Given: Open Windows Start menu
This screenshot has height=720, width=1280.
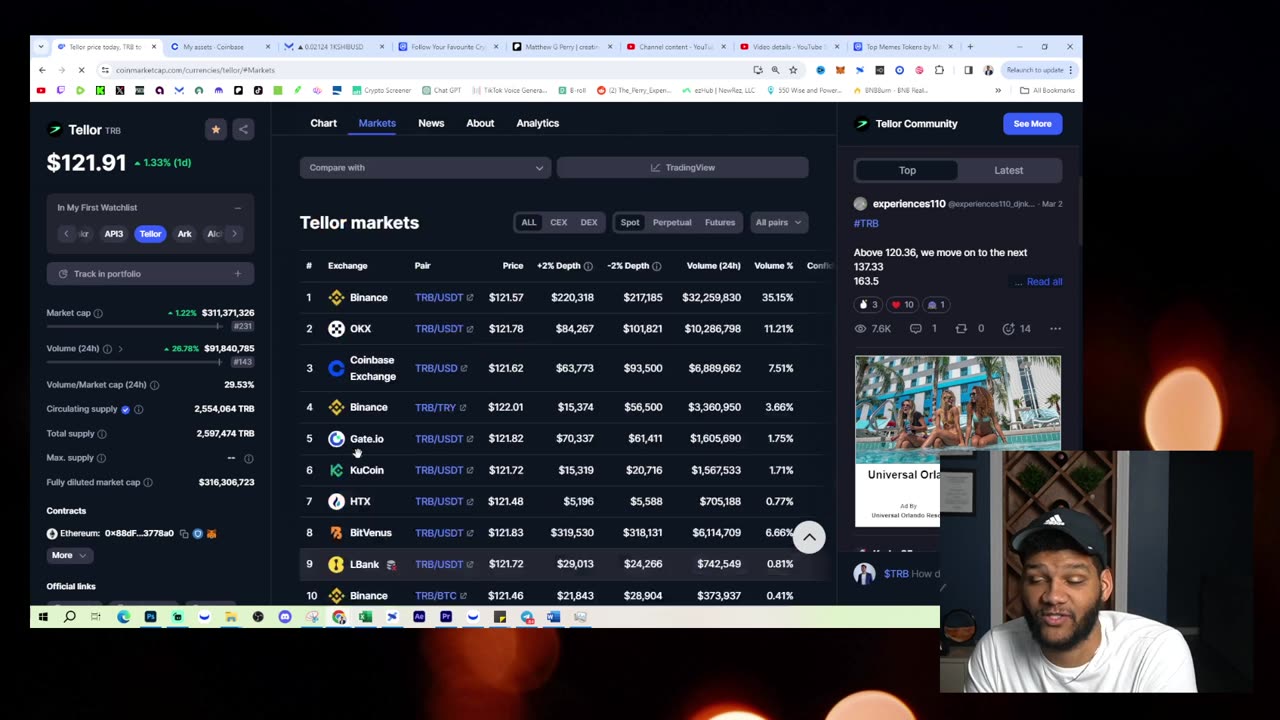Looking at the screenshot, I should [43, 617].
